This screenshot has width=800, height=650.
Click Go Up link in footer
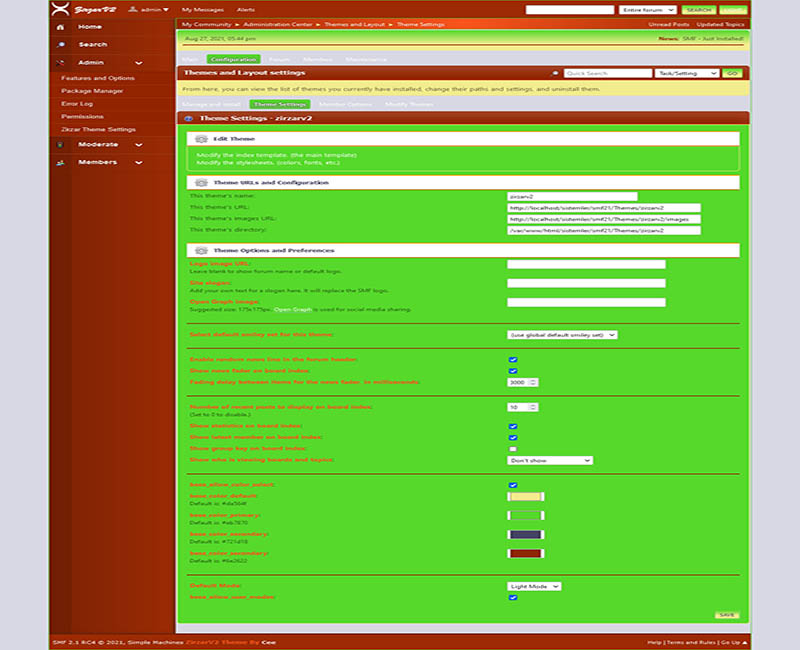734,643
